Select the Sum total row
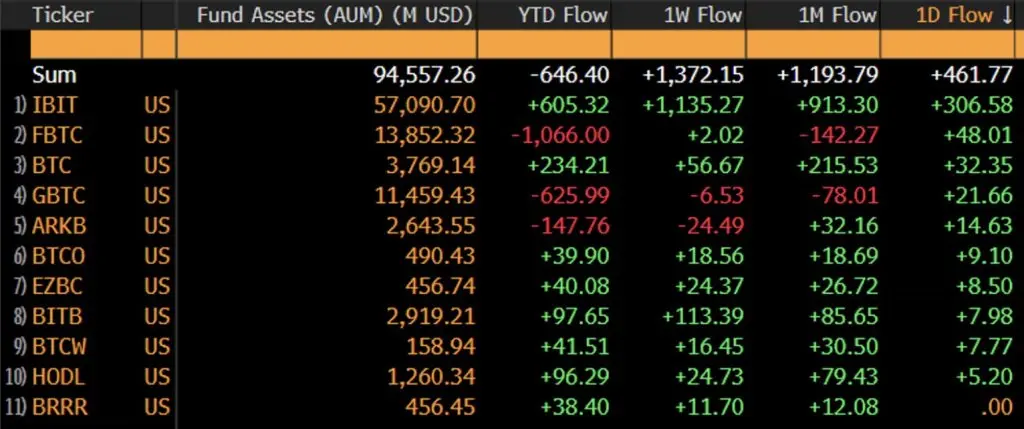 point(512,74)
